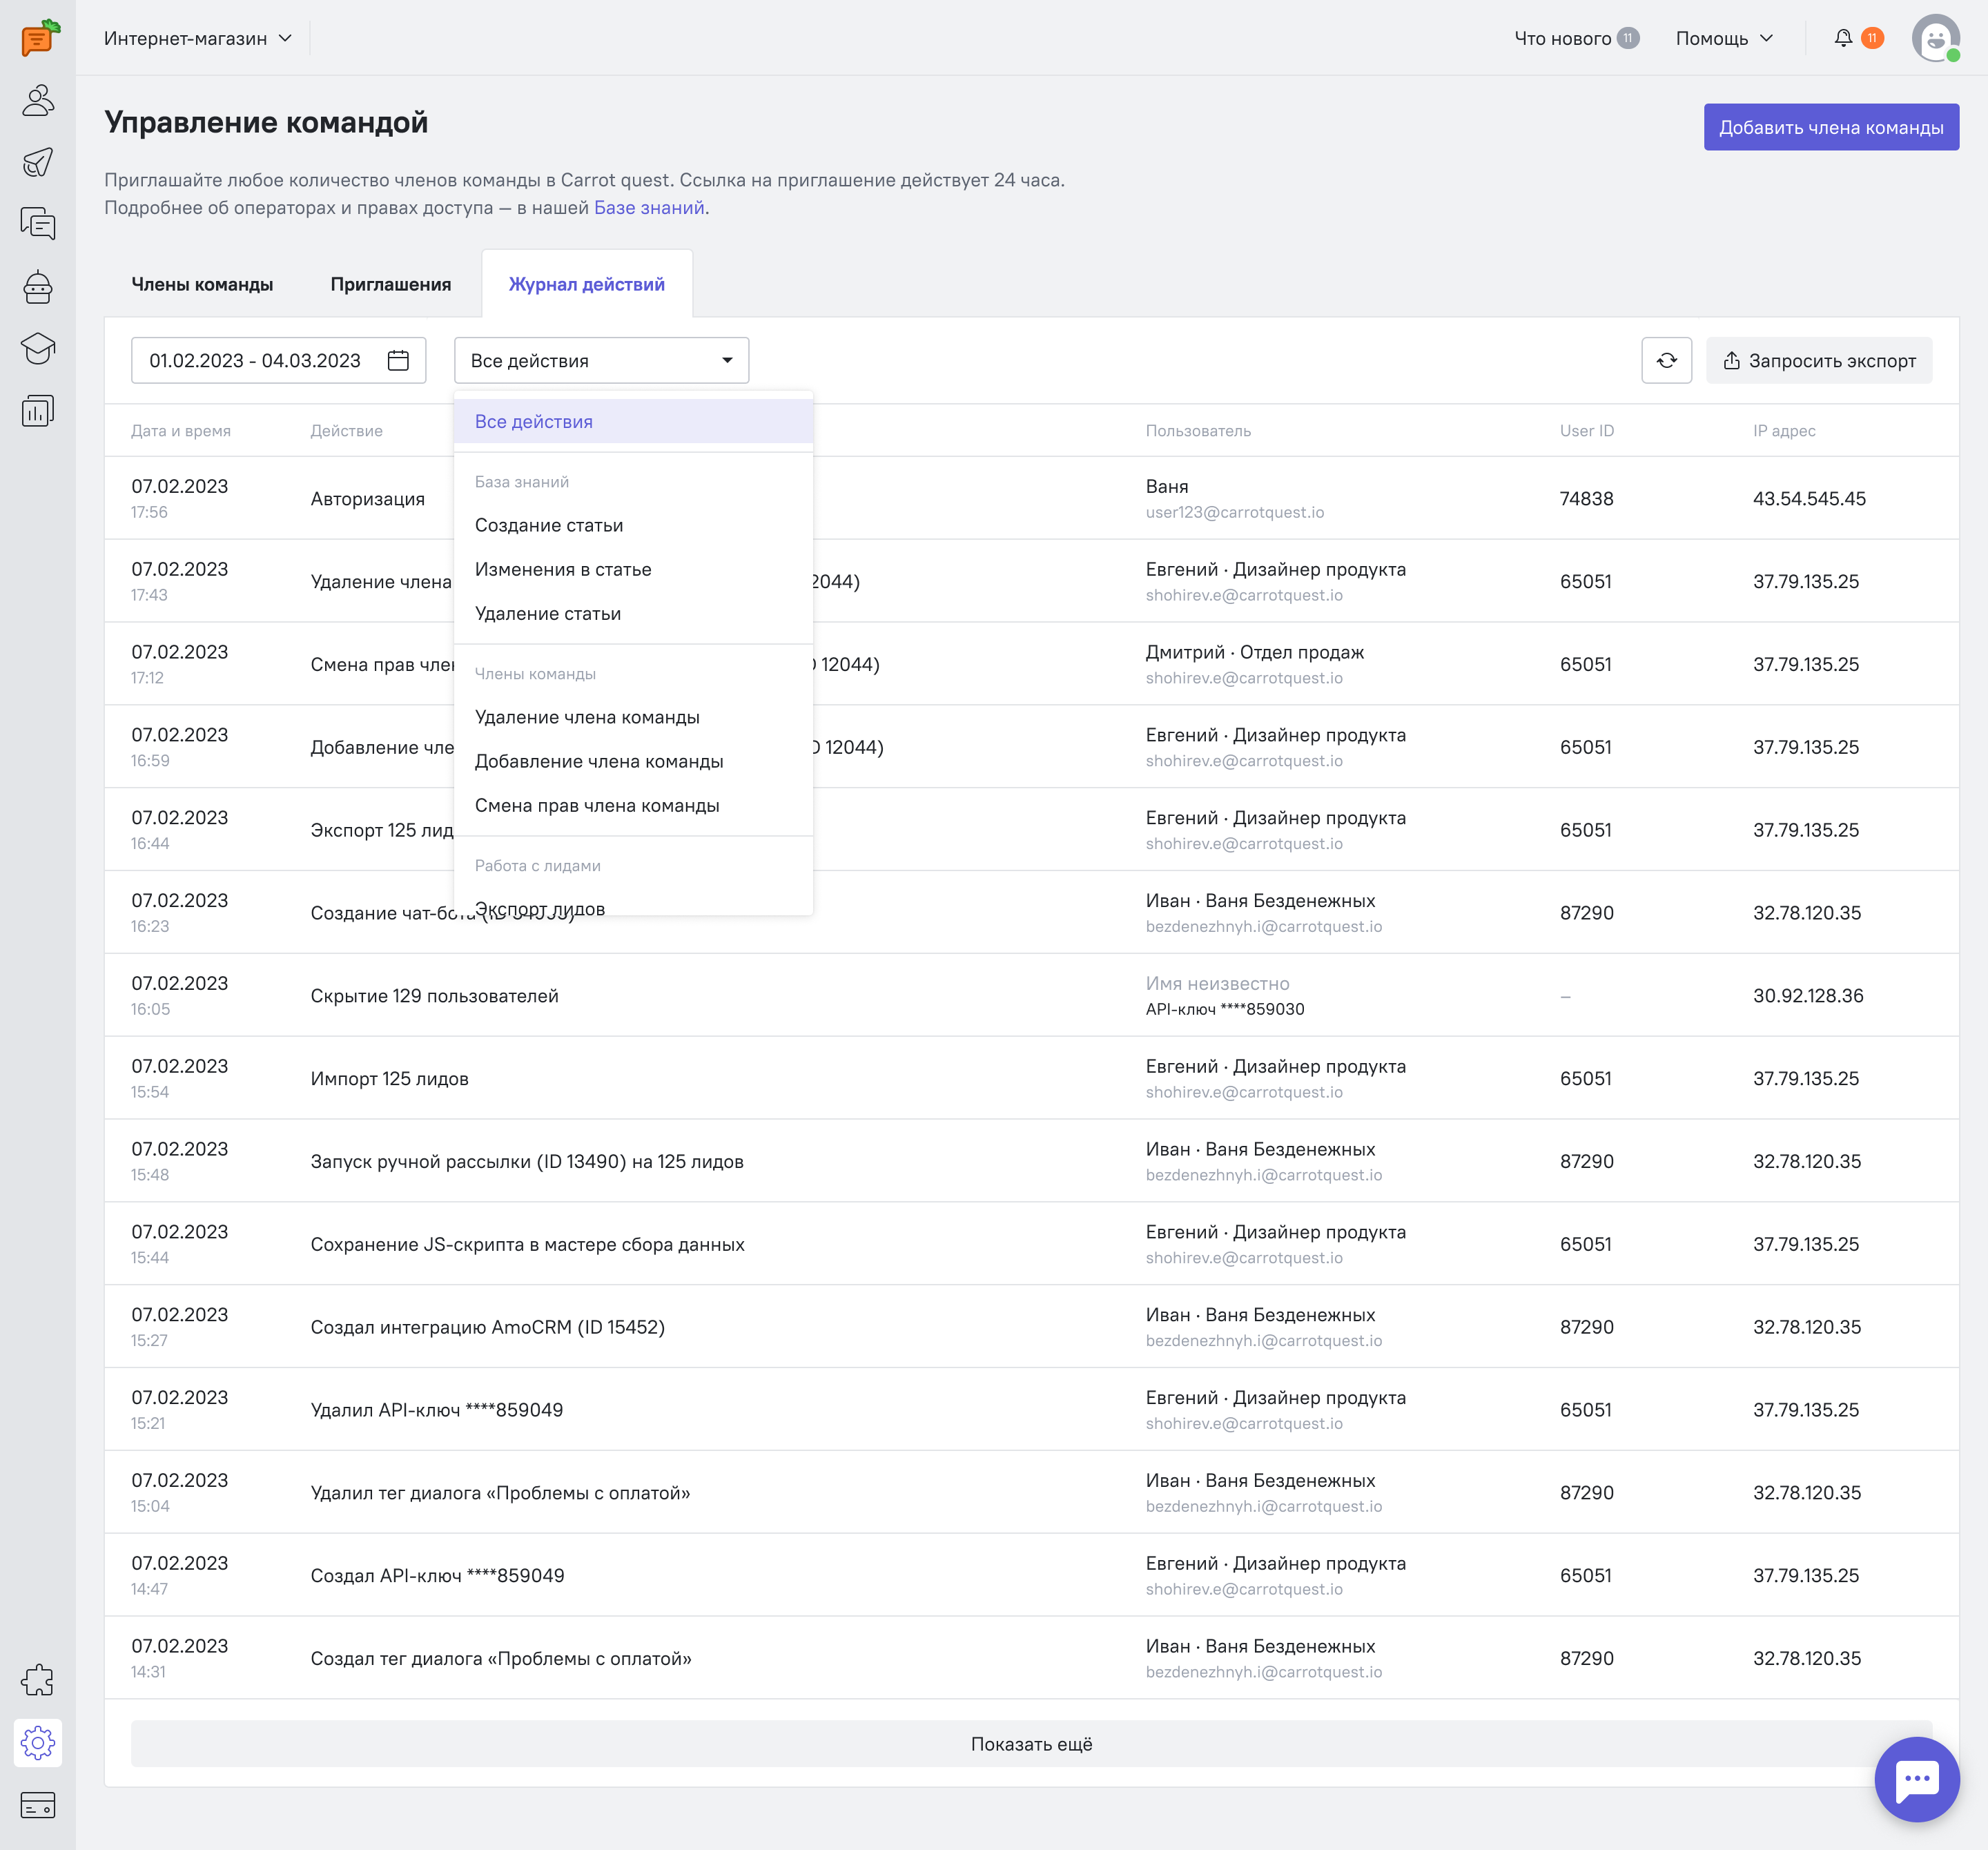Screen dimensions: 1988x1850
Task: Open the Campaigns rocket sidebar icon
Action: click(38, 162)
